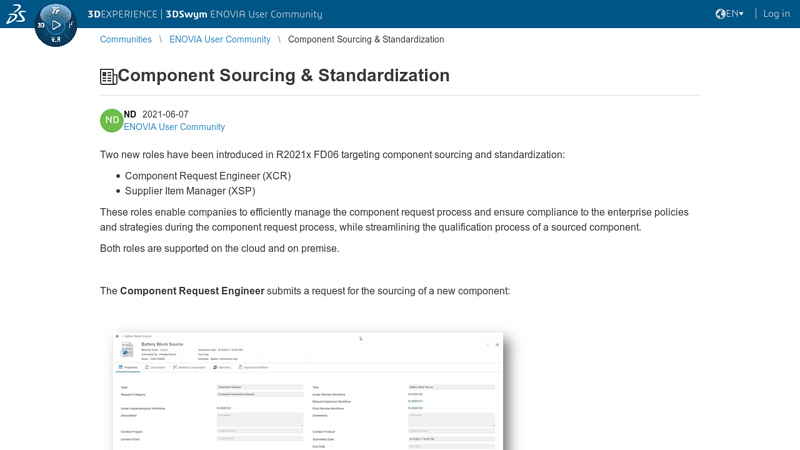This screenshot has height=450, width=800.
Task: Click the 'Both roles are supported' sentence
Action: tap(219, 248)
